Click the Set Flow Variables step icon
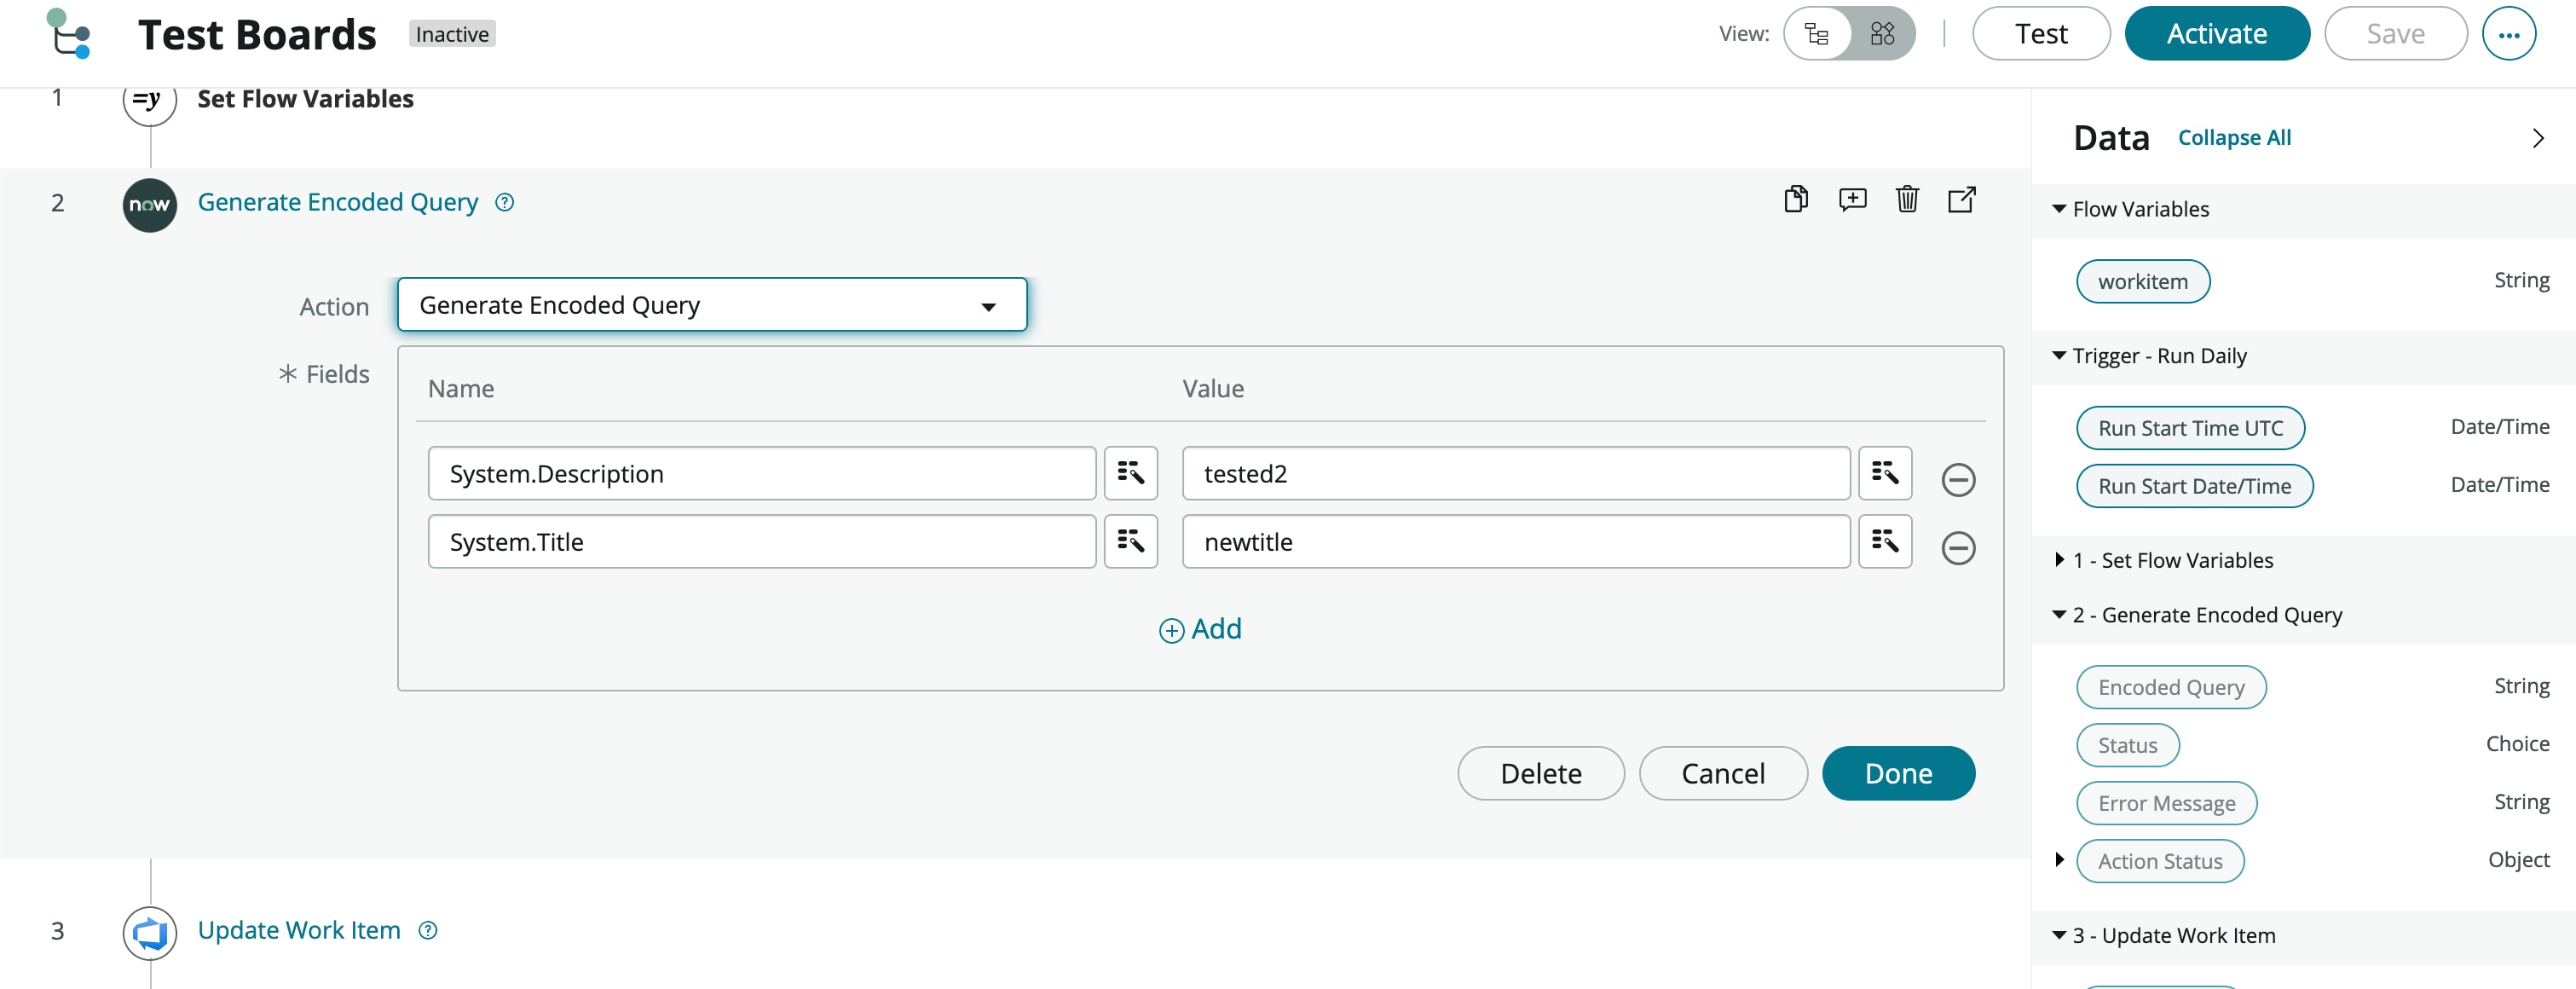Image resolution: width=2576 pixels, height=989 pixels. coord(148,99)
